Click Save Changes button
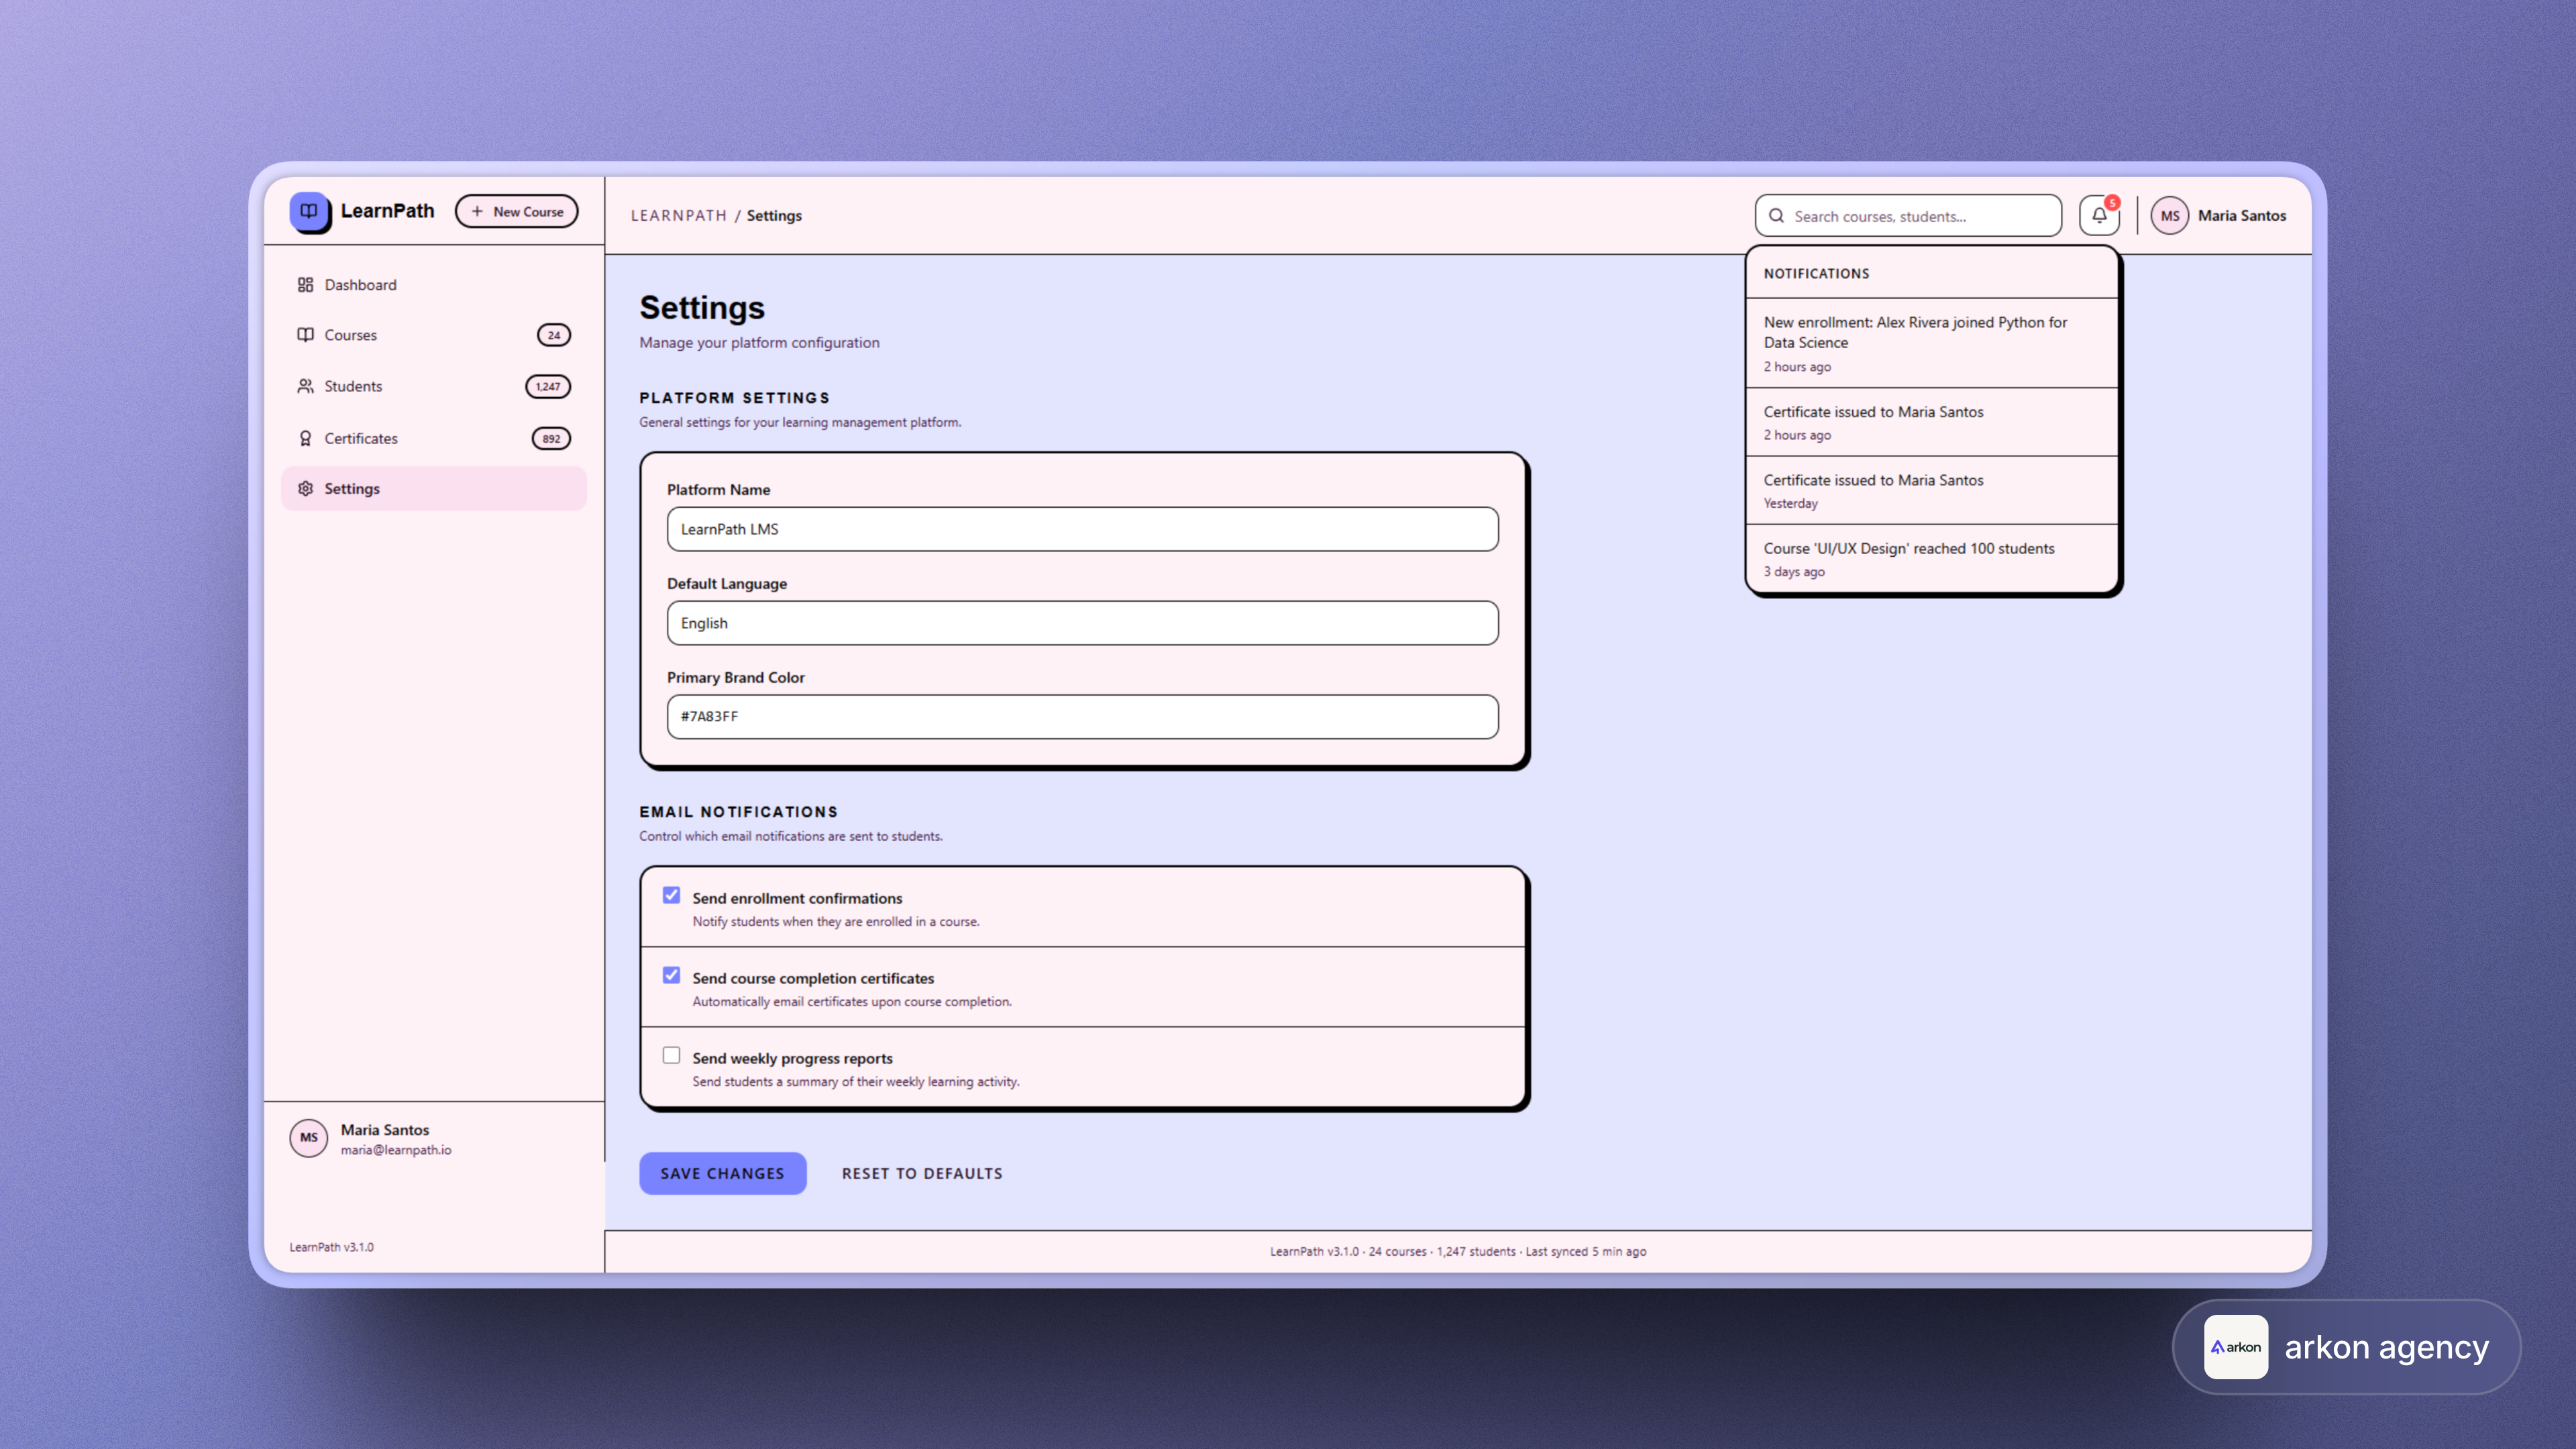This screenshot has height=1449, width=2576. tap(722, 1173)
